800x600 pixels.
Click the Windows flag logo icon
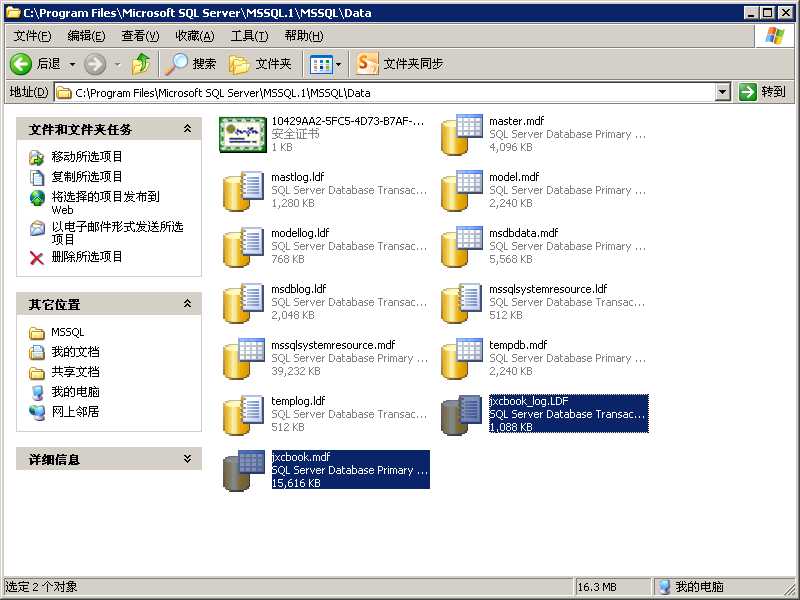pos(774,36)
